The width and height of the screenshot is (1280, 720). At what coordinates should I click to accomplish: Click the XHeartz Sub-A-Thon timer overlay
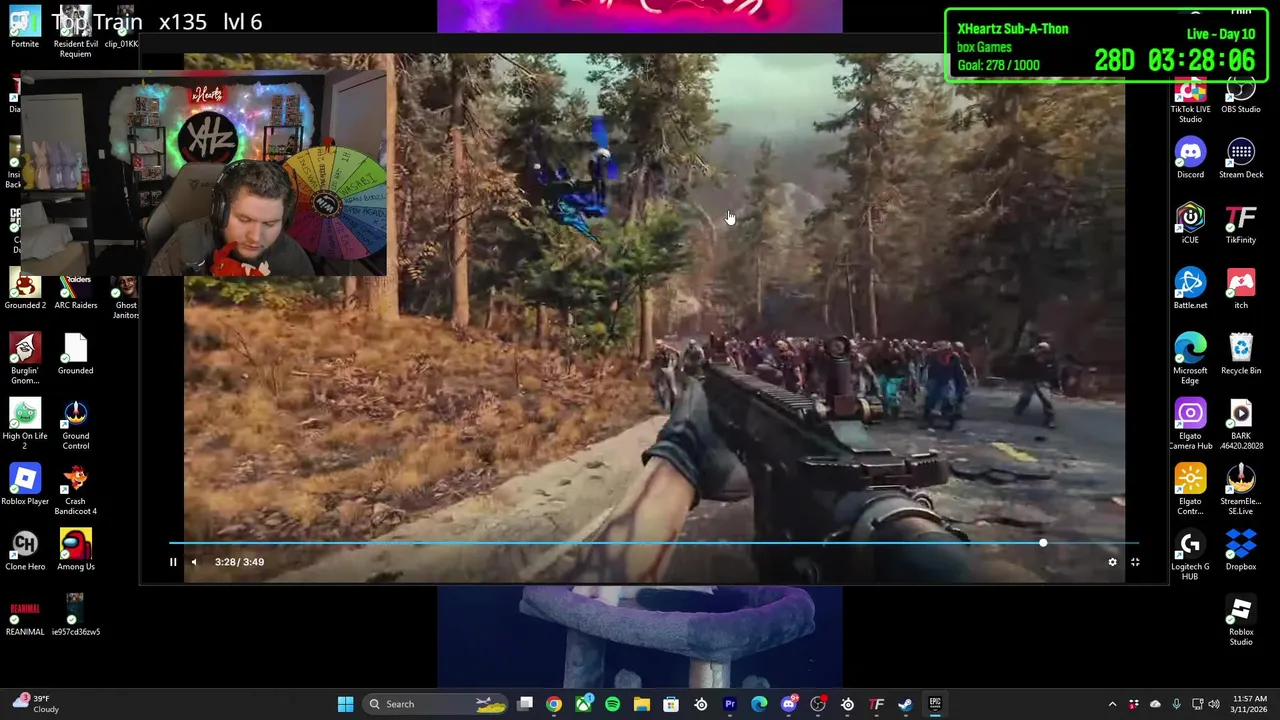click(1106, 47)
